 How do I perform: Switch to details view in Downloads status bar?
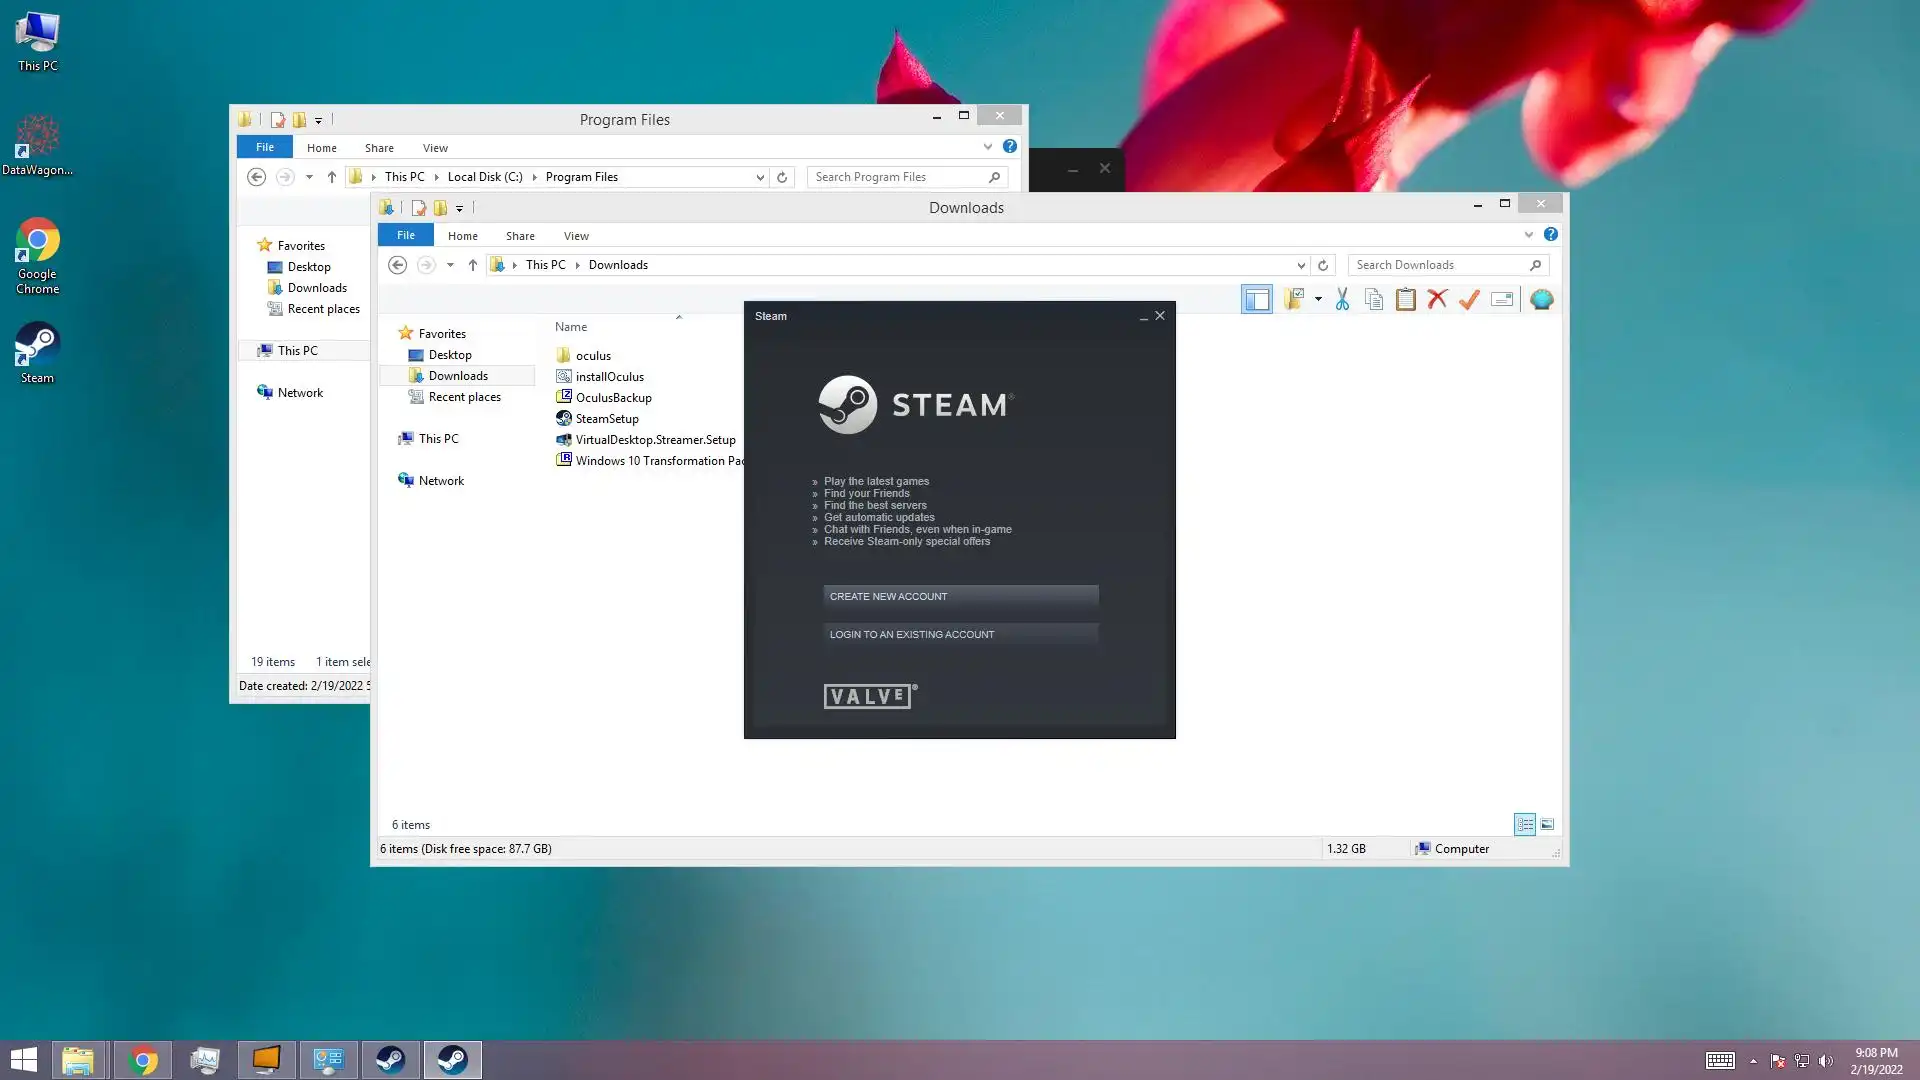coord(1524,824)
